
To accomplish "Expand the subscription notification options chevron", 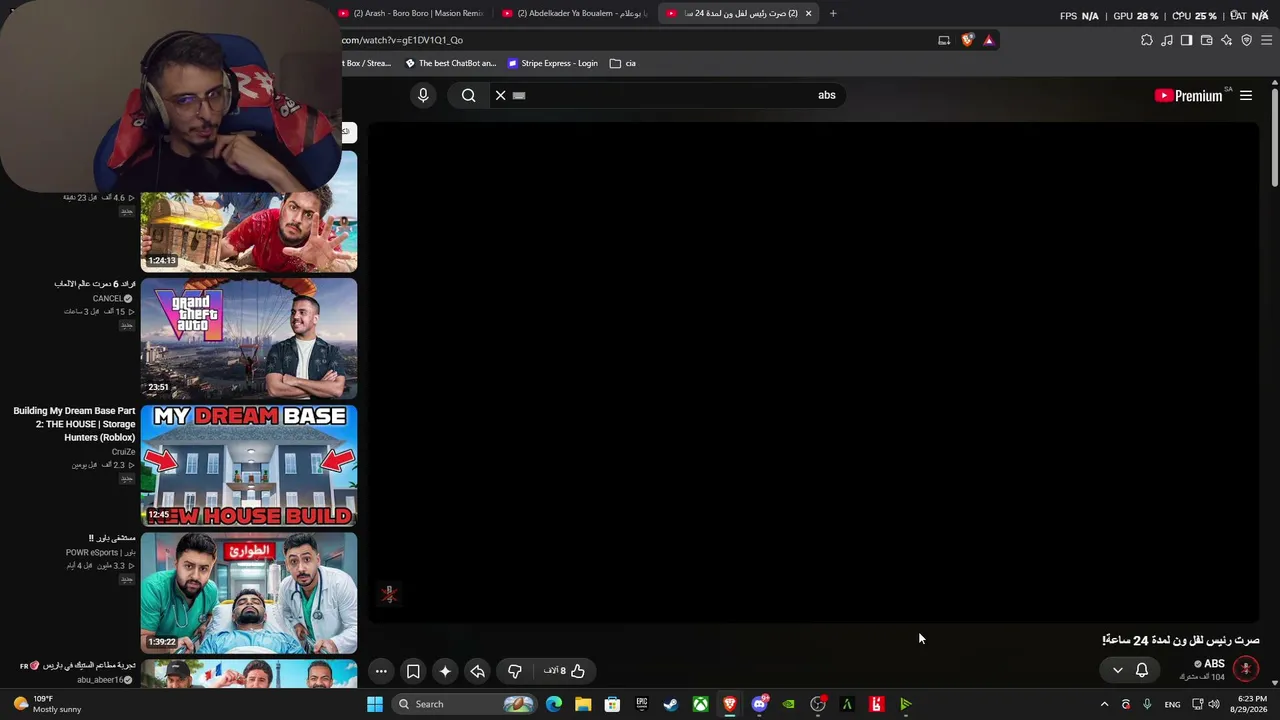I will tap(1118, 670).
